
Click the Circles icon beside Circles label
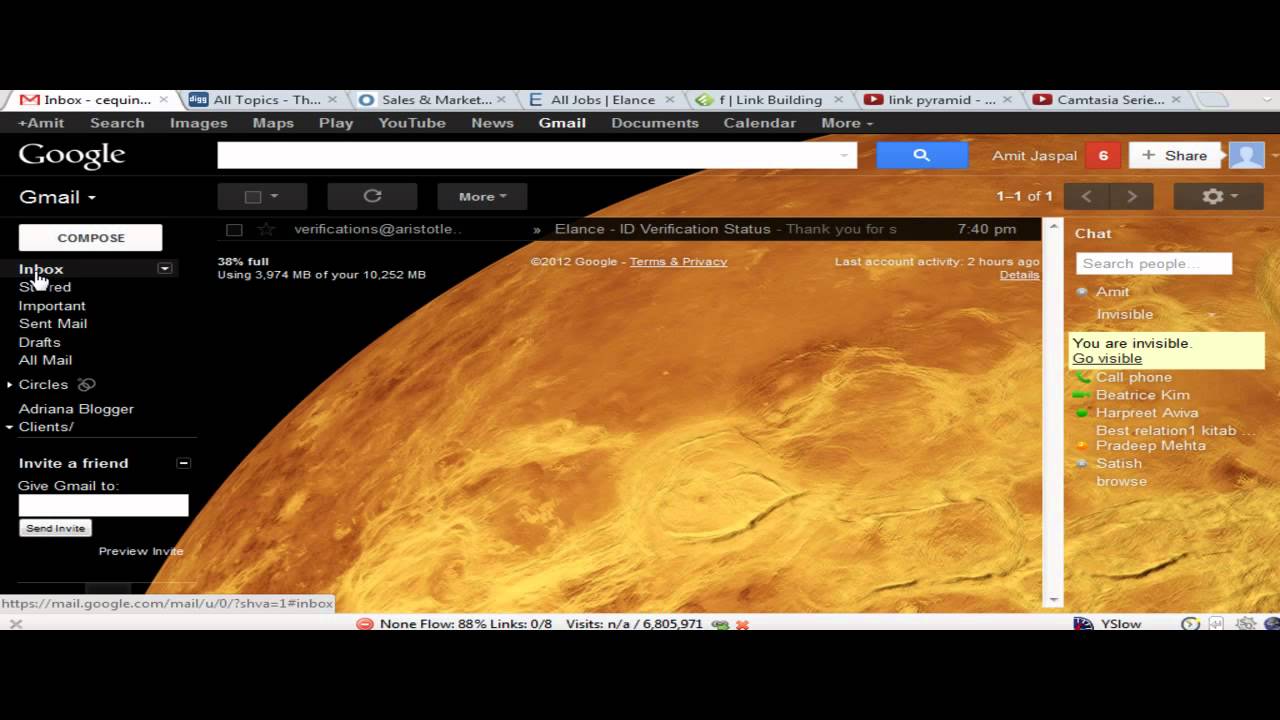click(x=87, y=384)
